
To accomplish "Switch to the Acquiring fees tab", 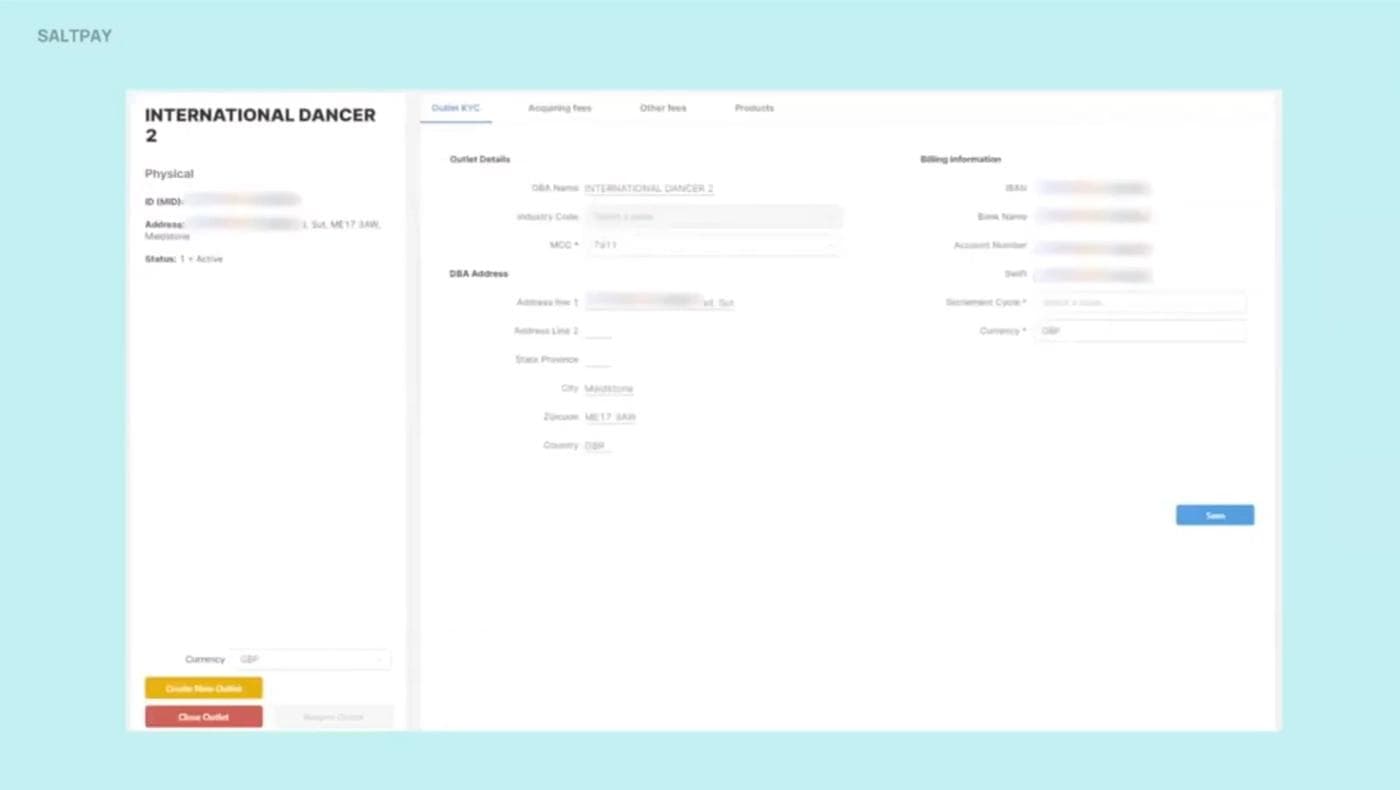I will [559, 108].
